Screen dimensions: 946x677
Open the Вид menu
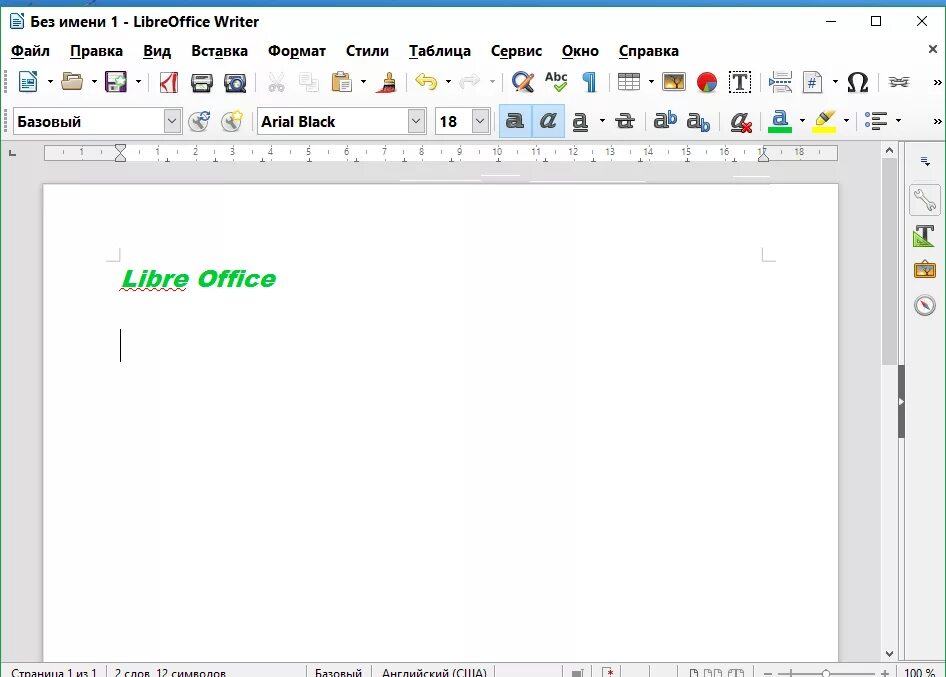[x=157, y=51]
